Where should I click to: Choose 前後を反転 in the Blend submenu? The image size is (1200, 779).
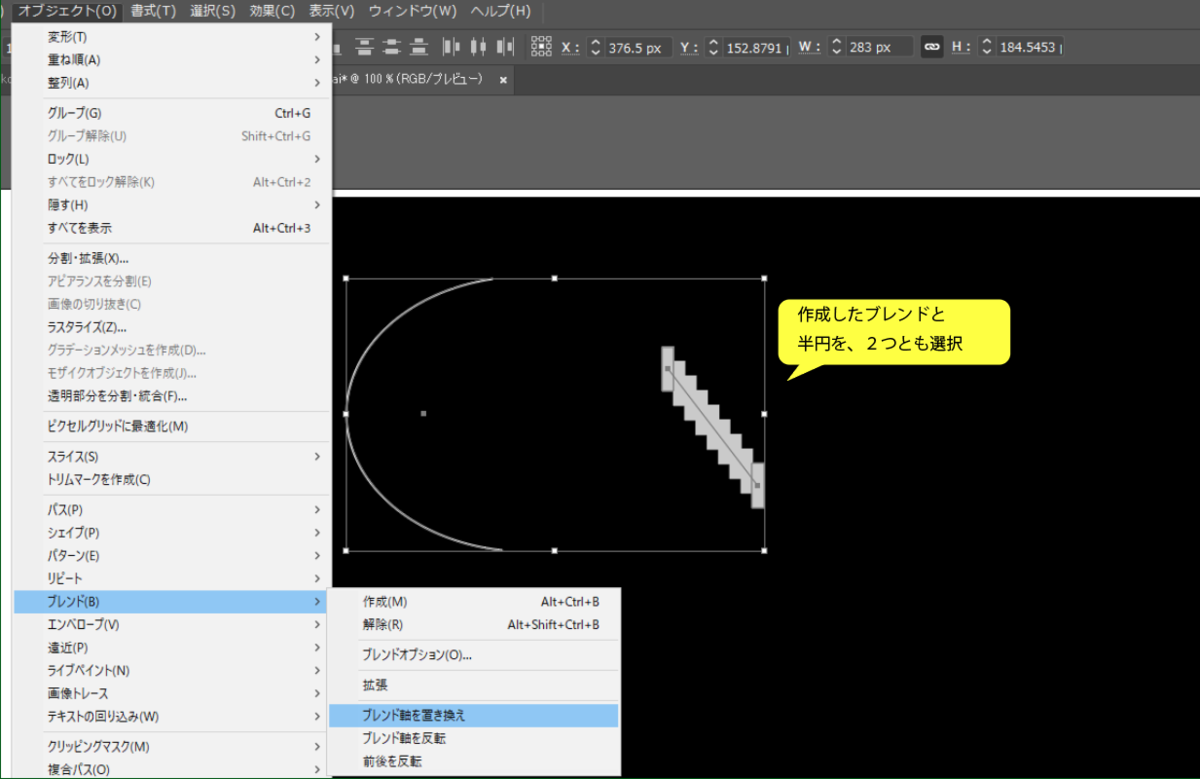tap(474, 762)
